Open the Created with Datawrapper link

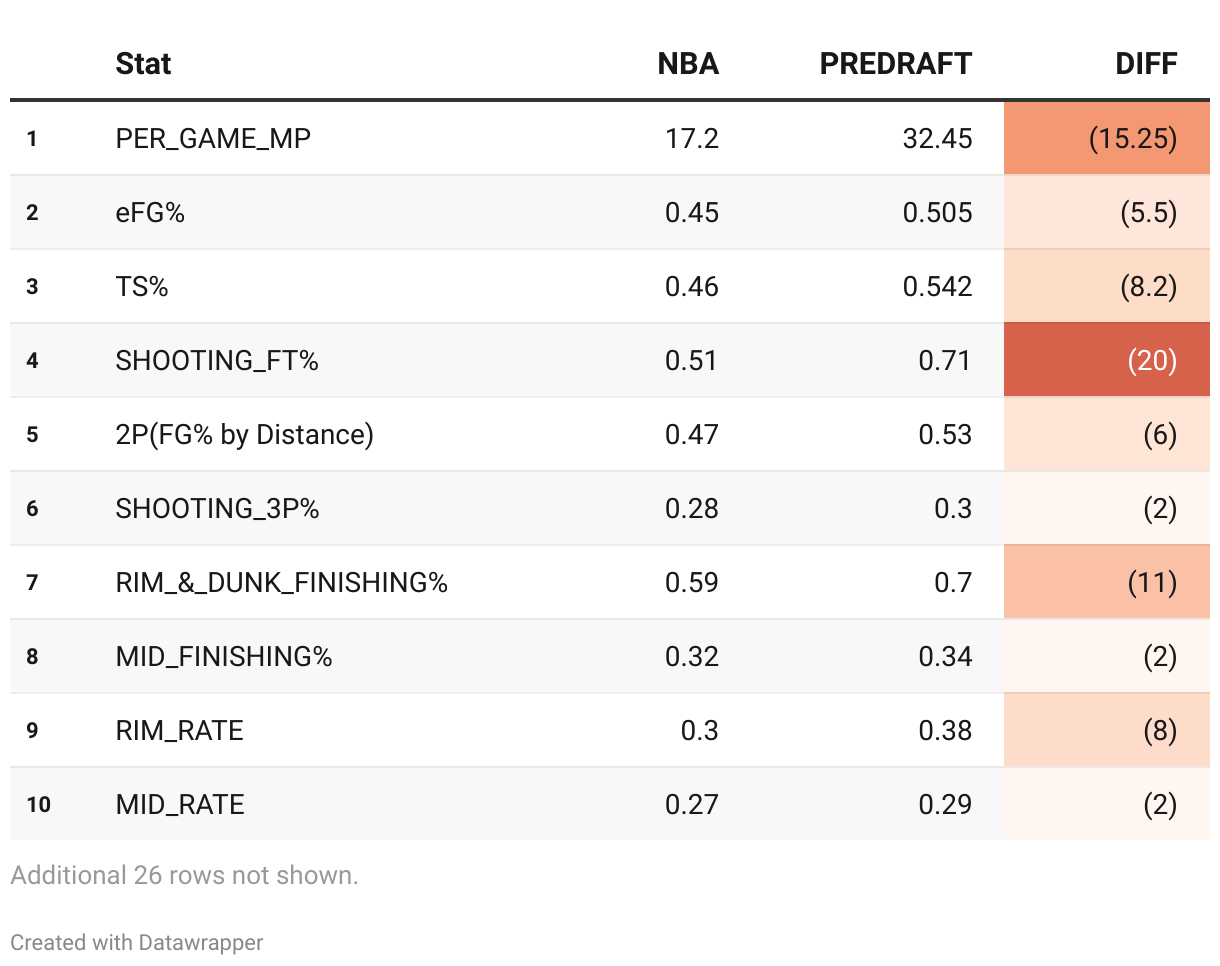137,942
